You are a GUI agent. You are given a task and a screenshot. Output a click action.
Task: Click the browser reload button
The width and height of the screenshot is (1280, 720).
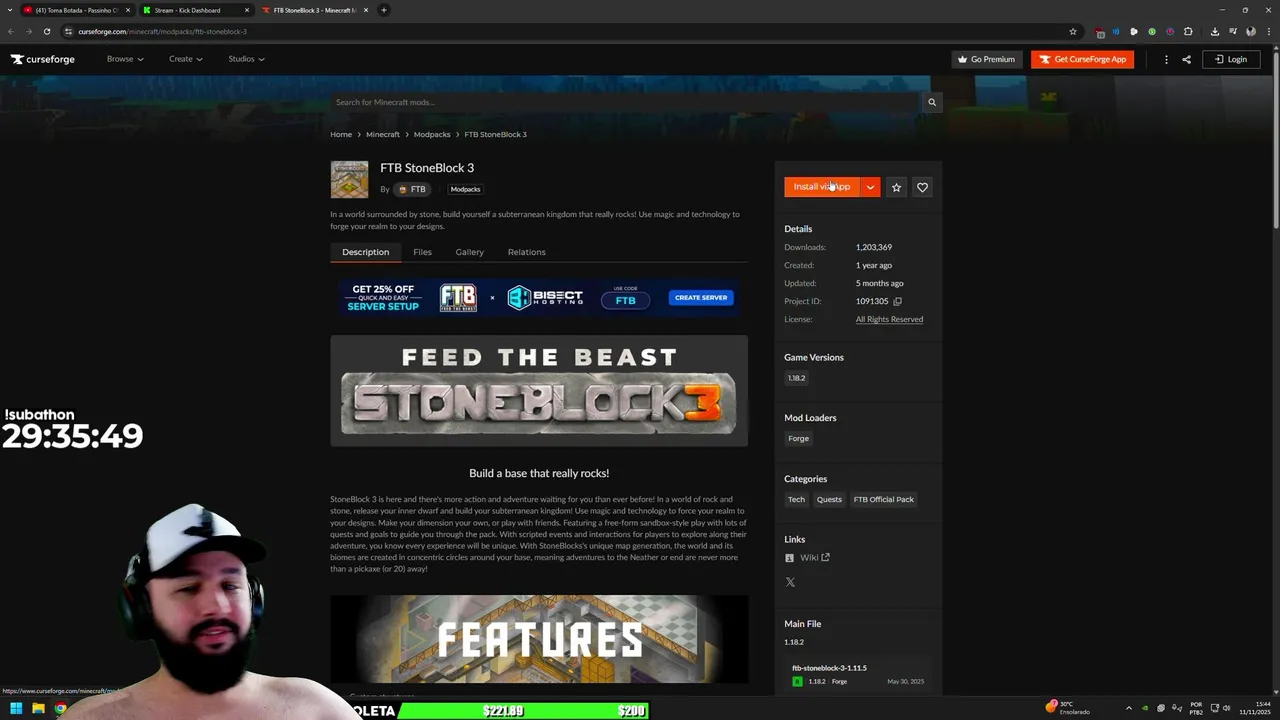click(x=47, y=31)
